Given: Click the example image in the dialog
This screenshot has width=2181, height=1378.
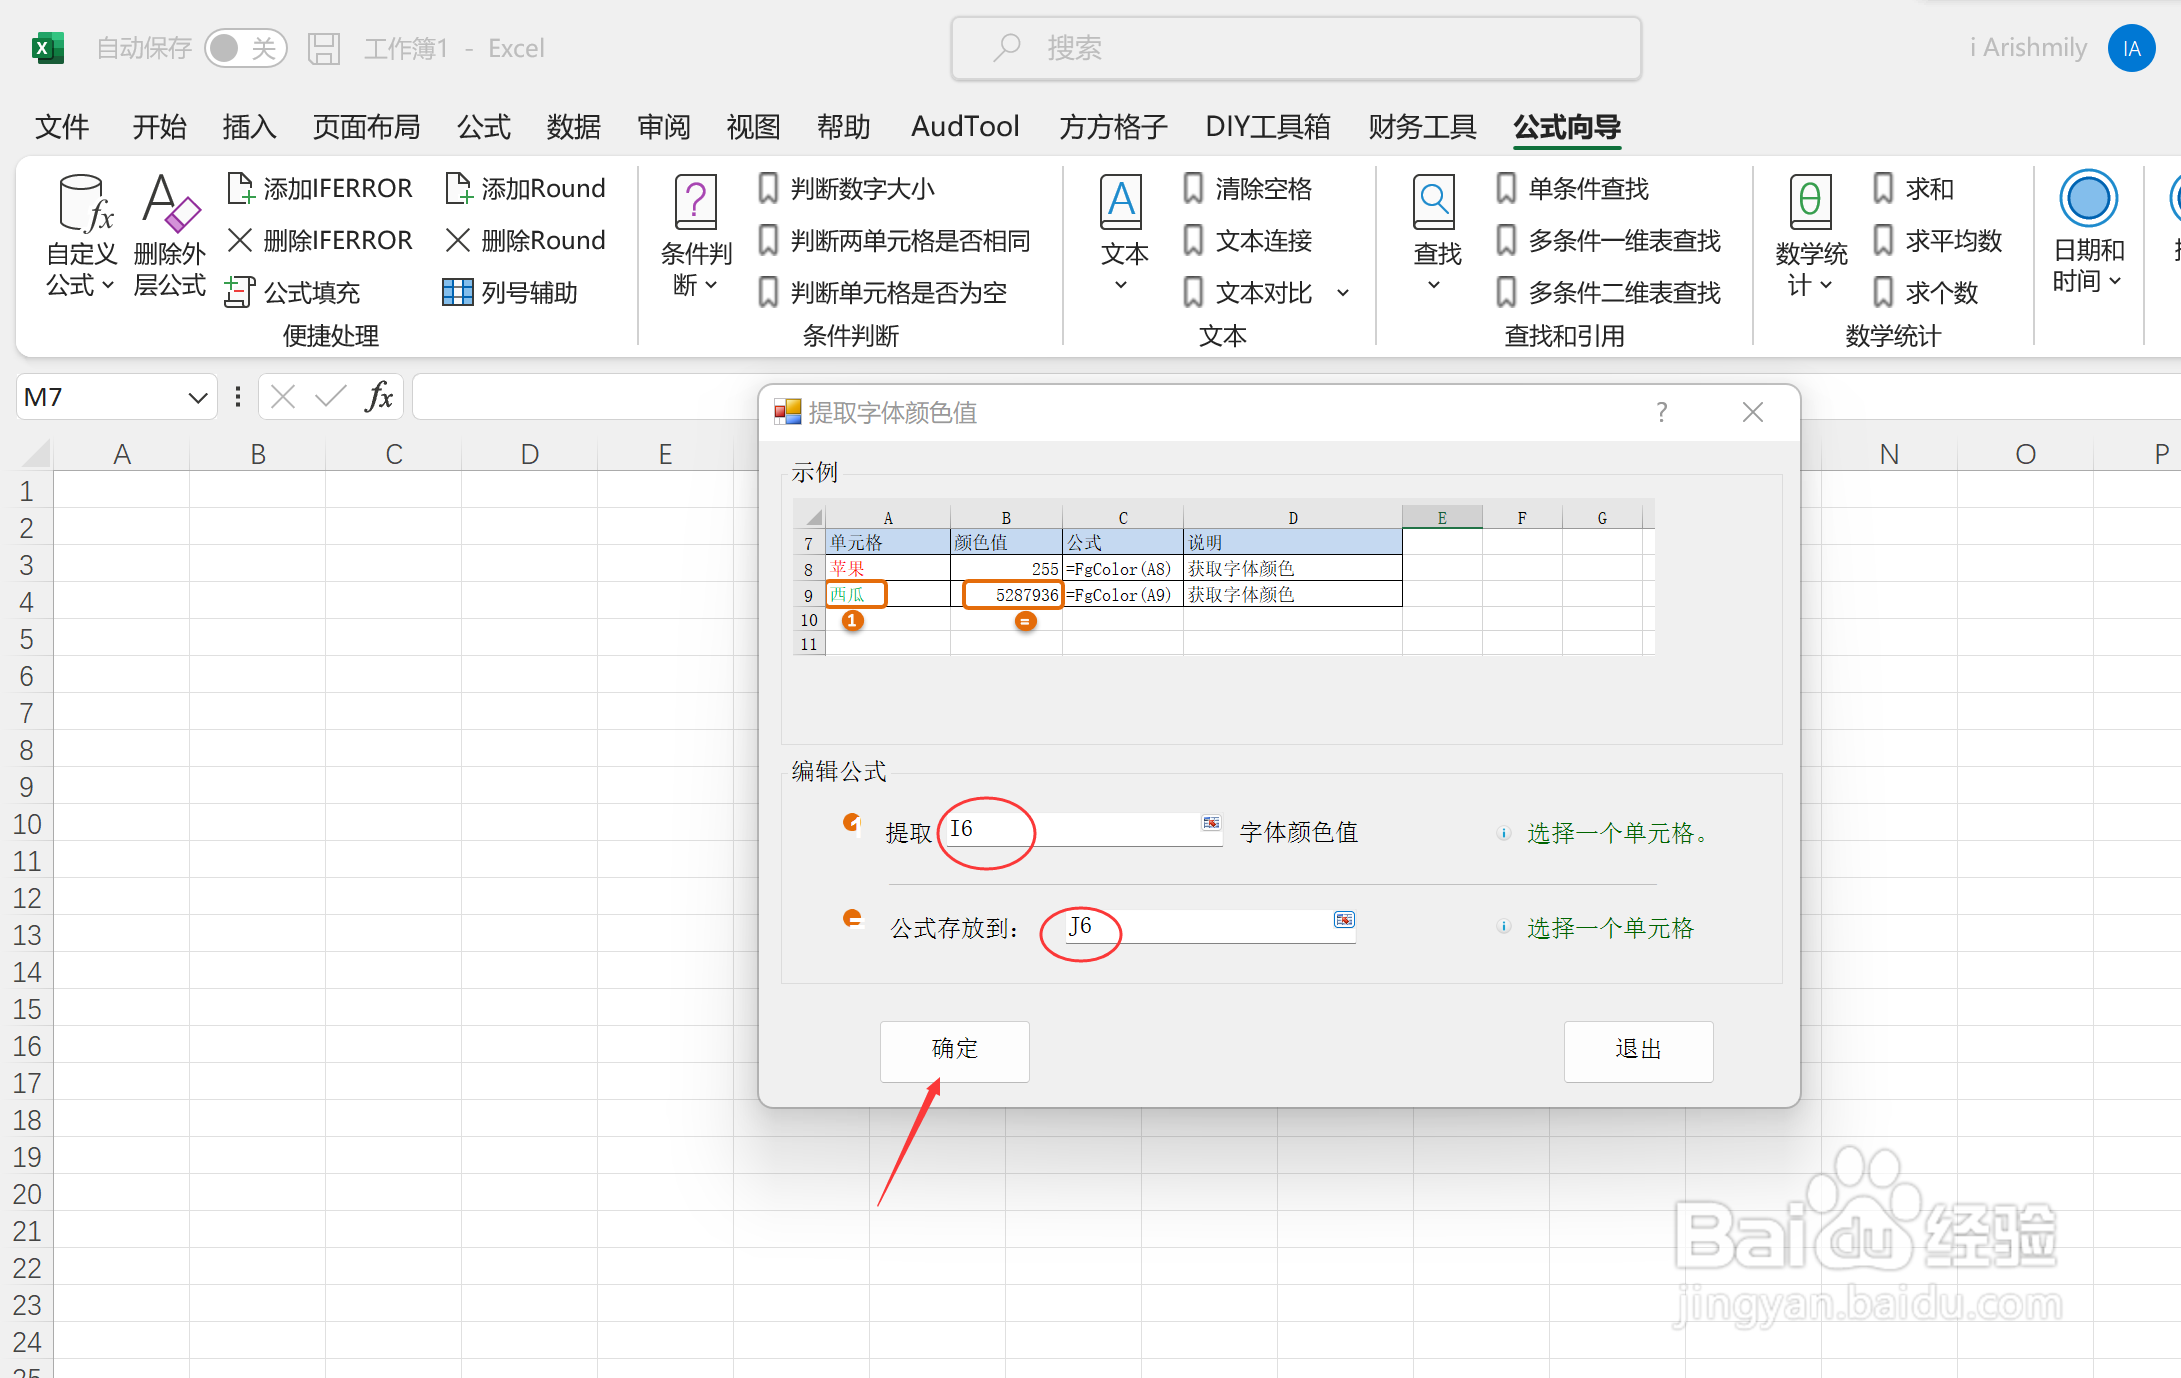Looking at the screenshot, I should 1224,577.
